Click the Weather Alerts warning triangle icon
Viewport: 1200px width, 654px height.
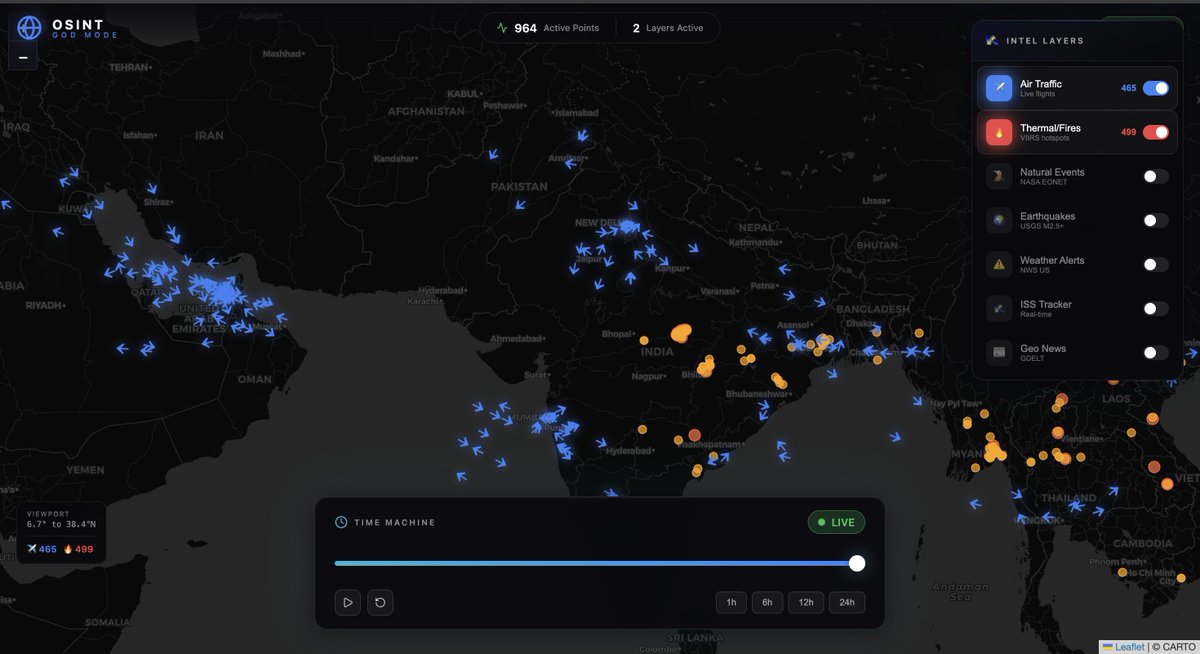pos(998,263)
